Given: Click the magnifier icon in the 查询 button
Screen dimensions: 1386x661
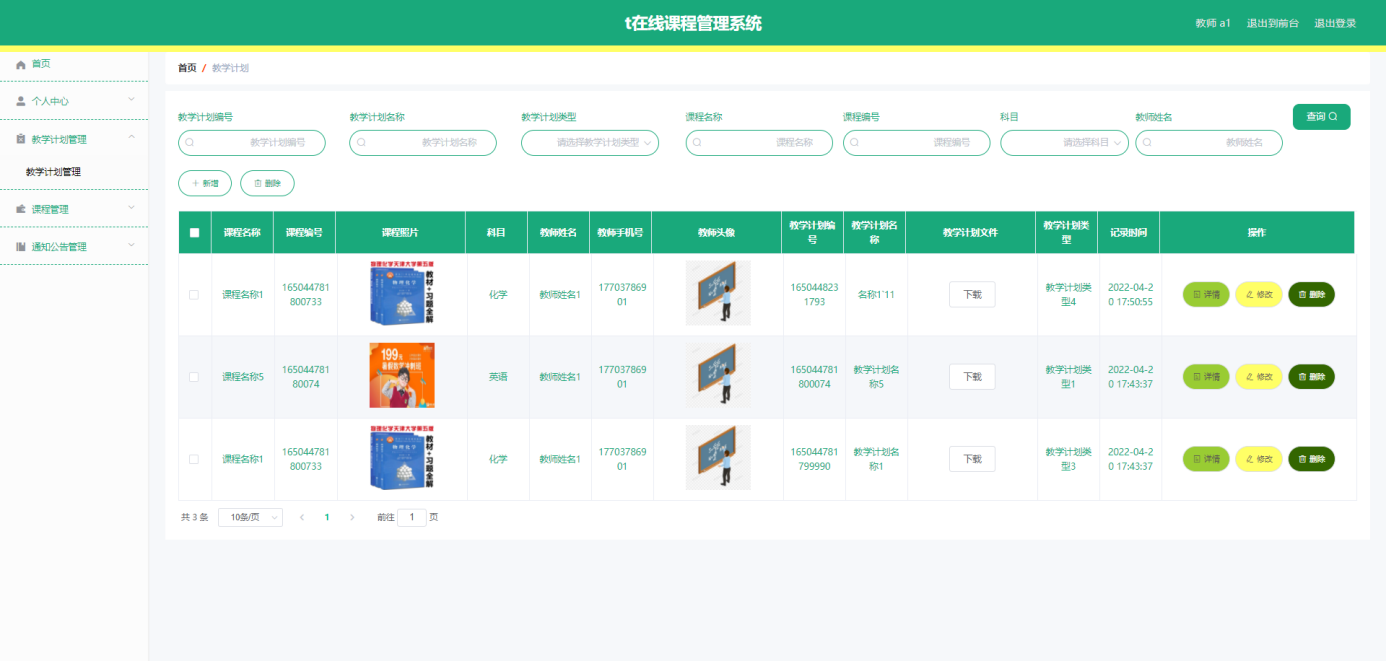Looking at the screenshot, I should tap(1333, 116).
